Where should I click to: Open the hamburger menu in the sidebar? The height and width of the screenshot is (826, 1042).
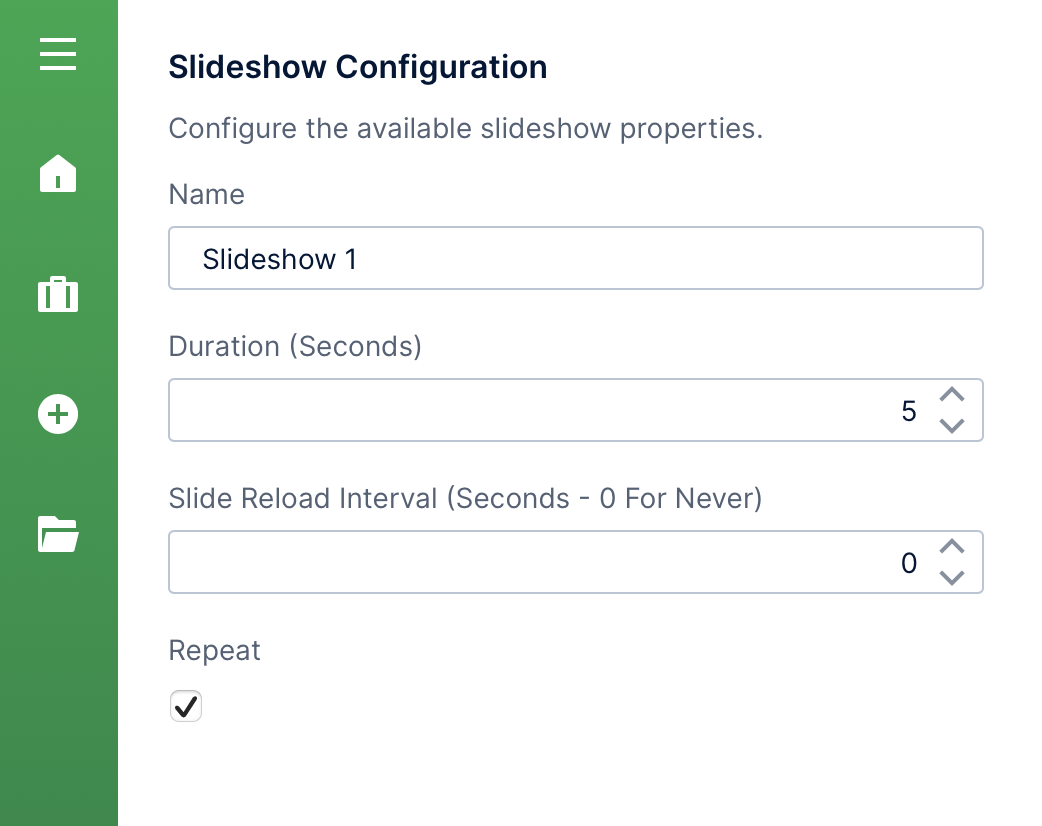(58, 53)
